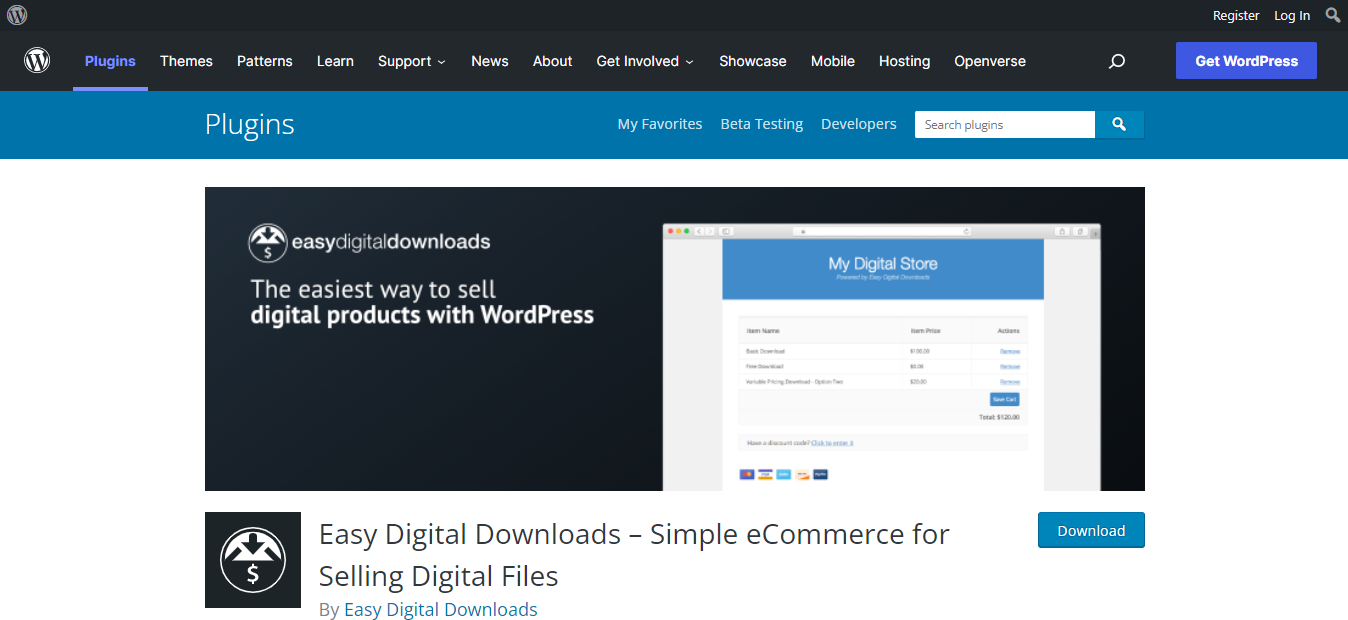1348x620 pixels.
Task: Open the Beta Testing link
Action: pos(762,124)
